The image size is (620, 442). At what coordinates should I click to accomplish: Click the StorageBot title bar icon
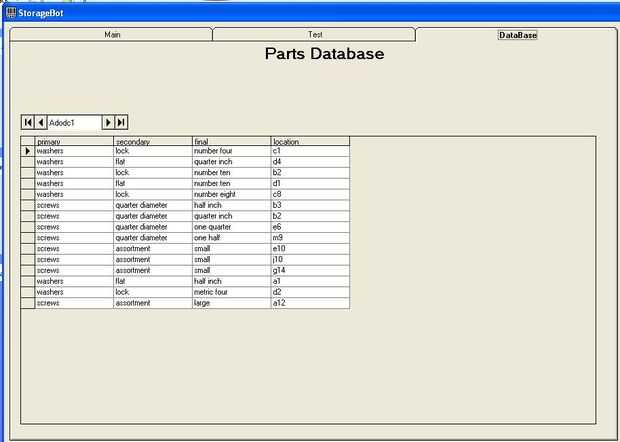point(11,13)
